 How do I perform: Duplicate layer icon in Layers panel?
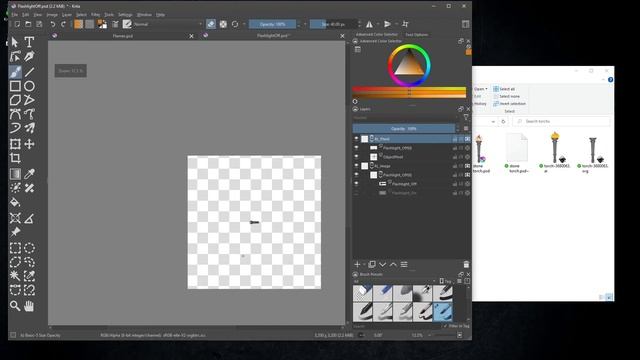click(x=372, y=264)
